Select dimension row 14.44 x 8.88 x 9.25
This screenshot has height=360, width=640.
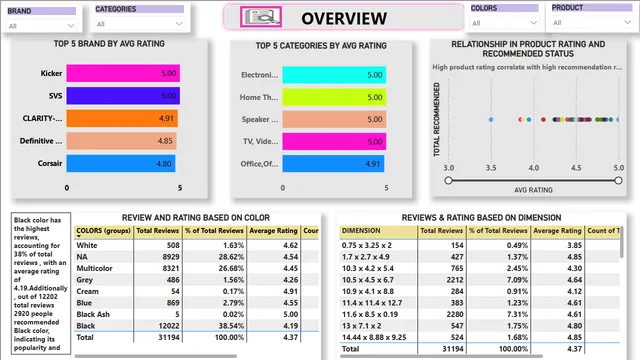pyautogui.click(x=479, y=337)
